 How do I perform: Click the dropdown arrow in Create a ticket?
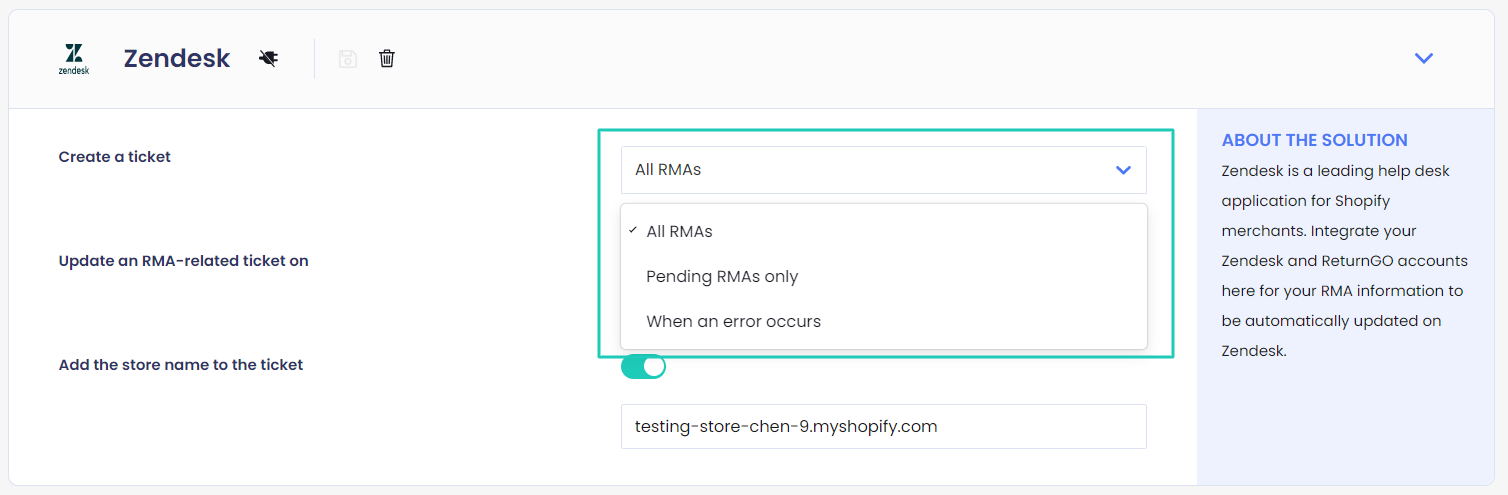point(1123,170)
